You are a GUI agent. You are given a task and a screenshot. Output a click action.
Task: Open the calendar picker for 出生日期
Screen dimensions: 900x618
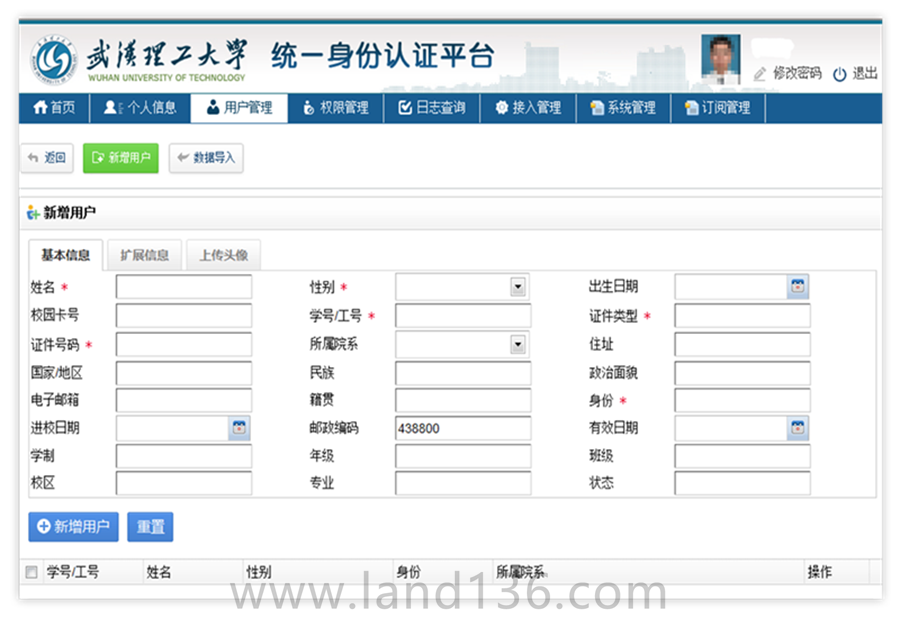click(797, 288)
